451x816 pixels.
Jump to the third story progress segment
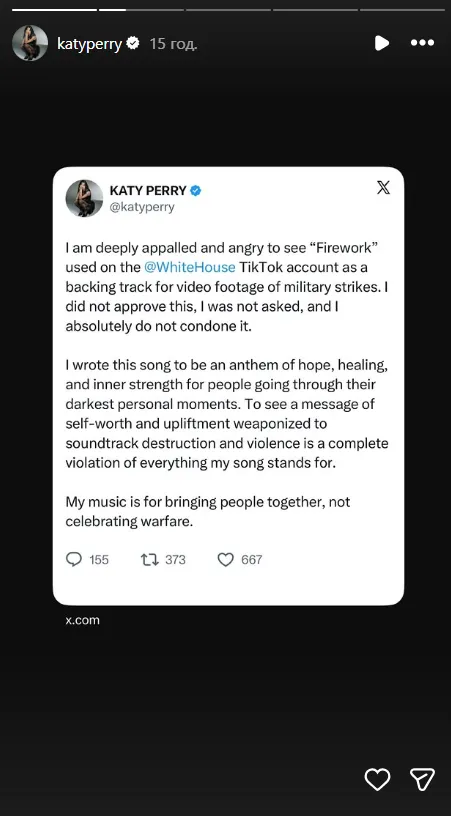pyautogui.click(x=228, y=9)
